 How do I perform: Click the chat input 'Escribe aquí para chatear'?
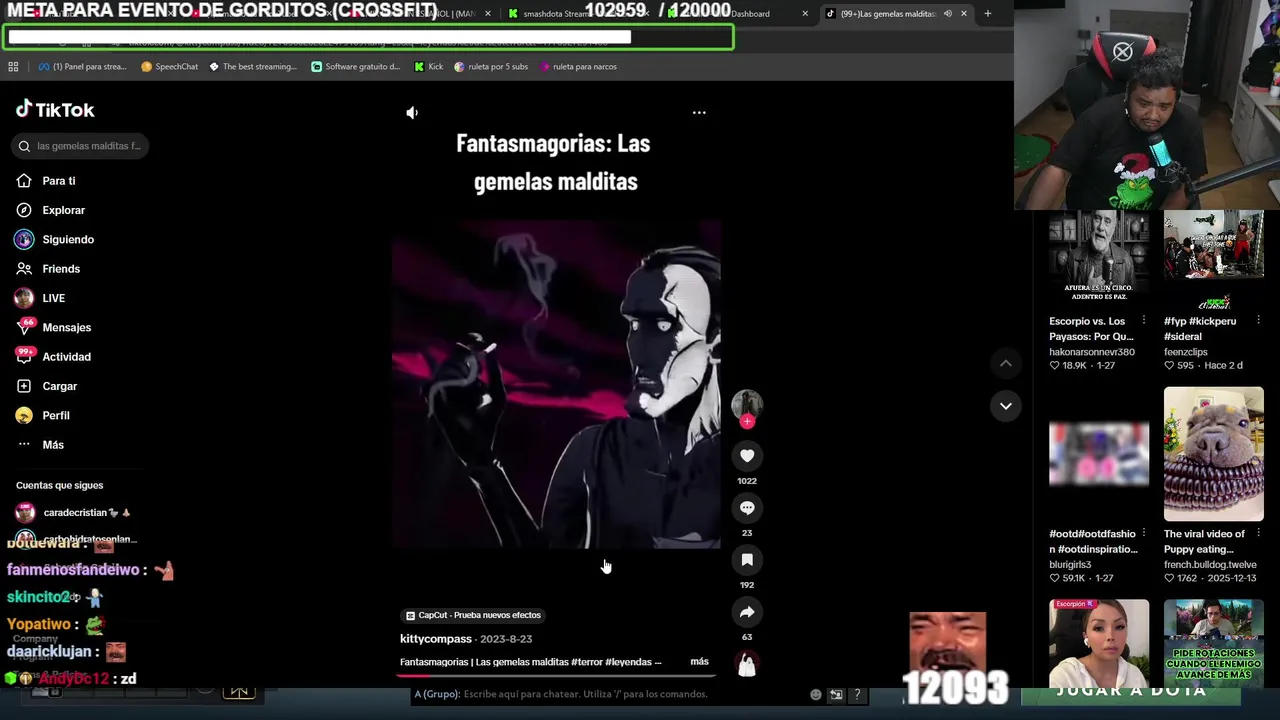[586, 694]
